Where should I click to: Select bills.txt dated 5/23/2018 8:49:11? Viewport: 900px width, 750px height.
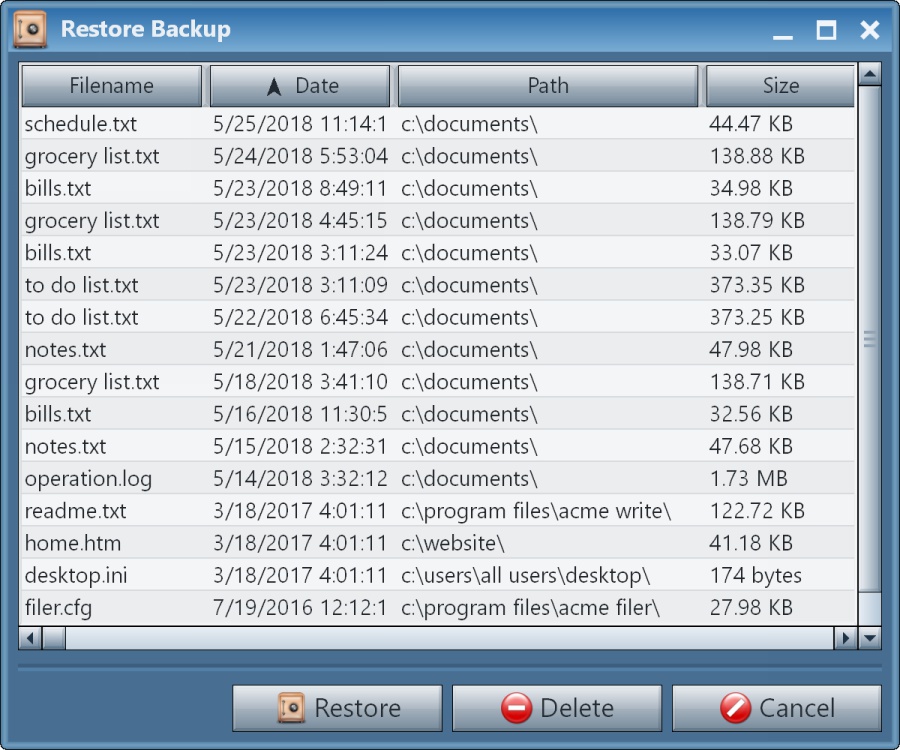437,188
